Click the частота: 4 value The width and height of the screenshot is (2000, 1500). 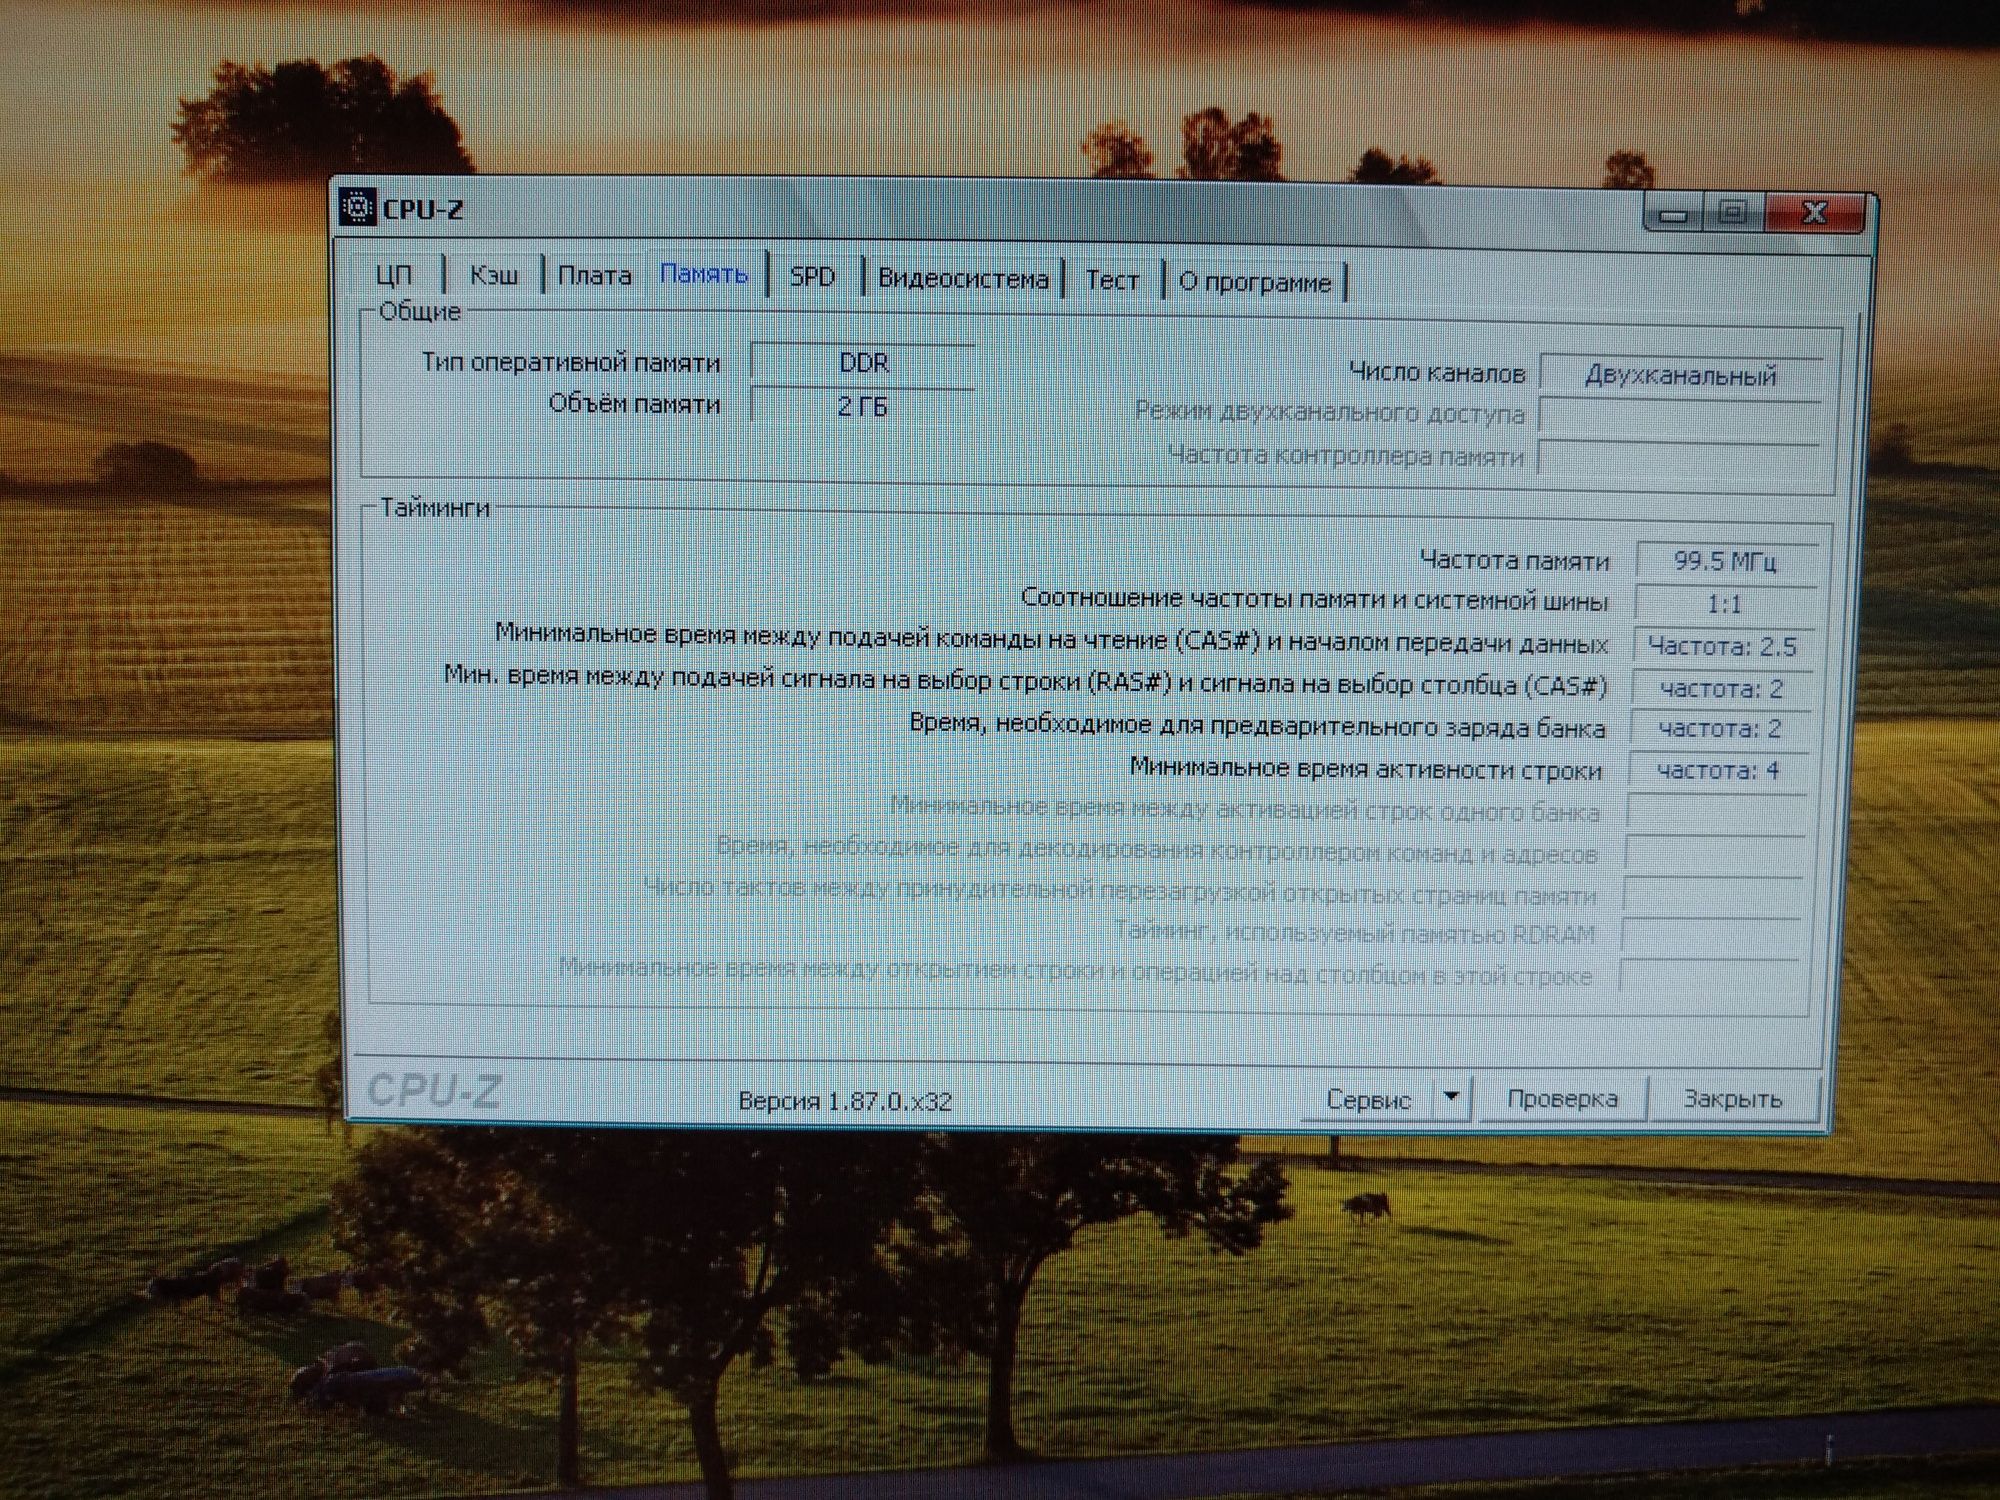[1718, 771]
